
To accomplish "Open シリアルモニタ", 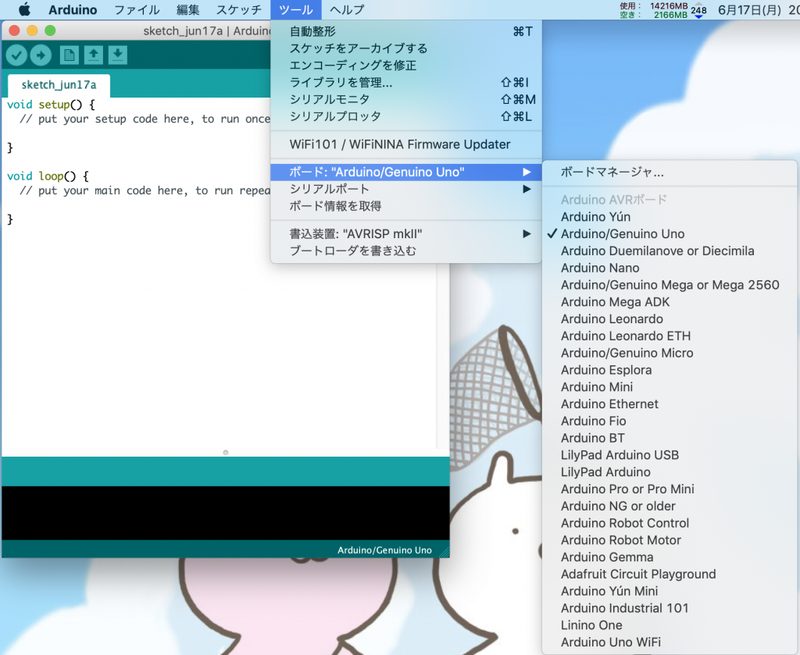I will coord(406,99).
